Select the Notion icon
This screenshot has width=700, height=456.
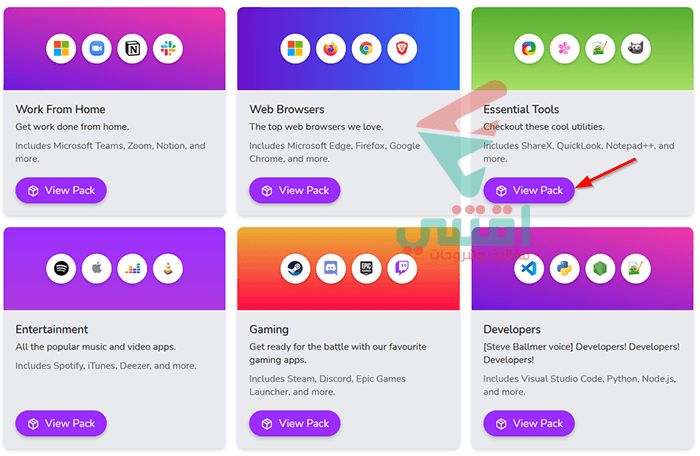132,48
